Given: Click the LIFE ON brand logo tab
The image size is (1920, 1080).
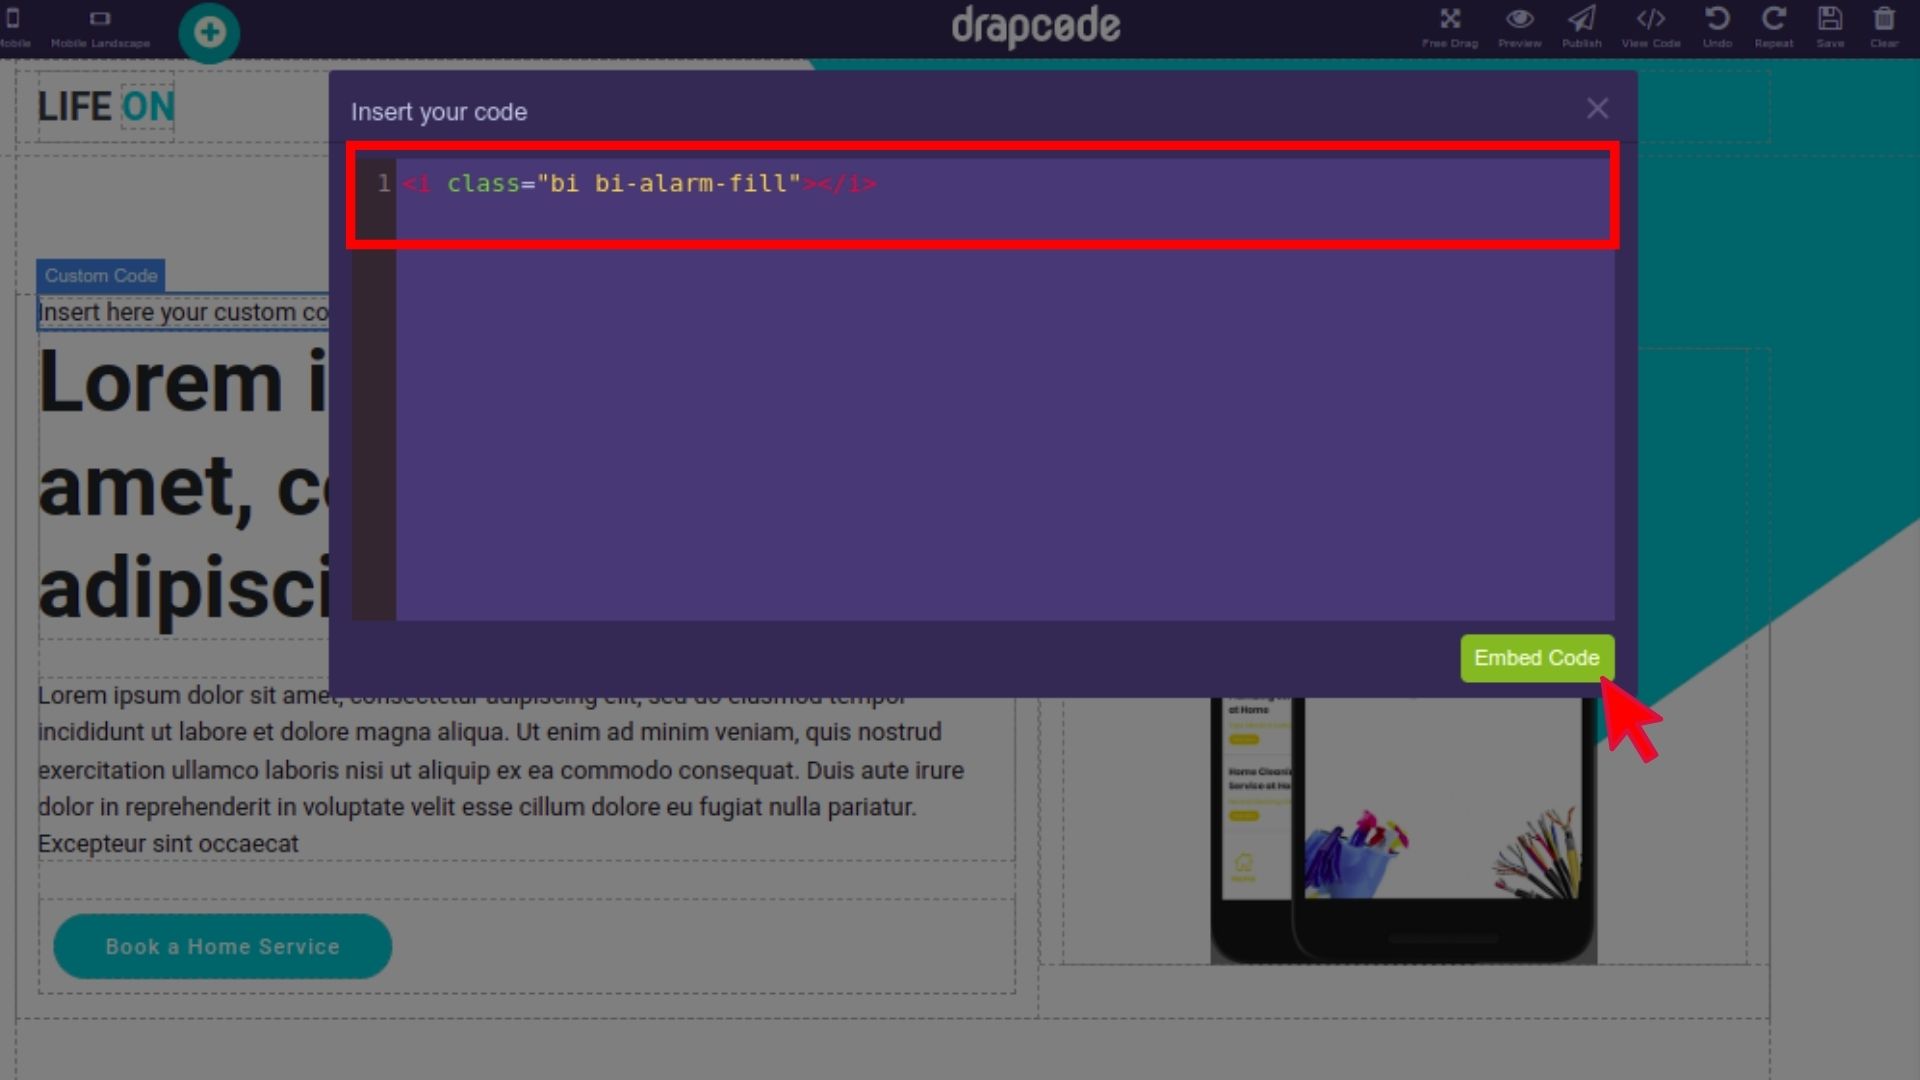Looking at the screenshot, I should (x=104, y=105).
